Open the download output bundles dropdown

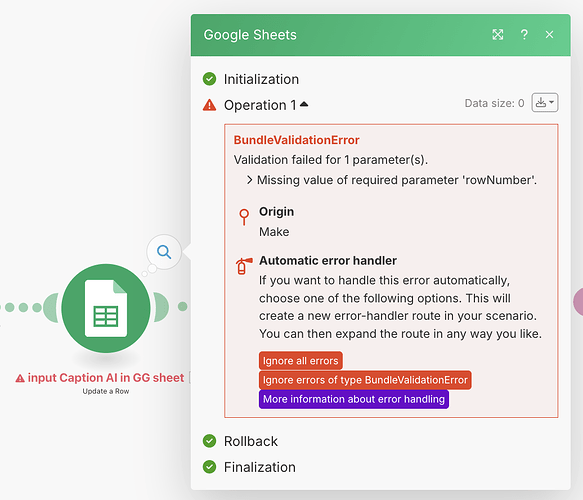[x=545, y=103]
